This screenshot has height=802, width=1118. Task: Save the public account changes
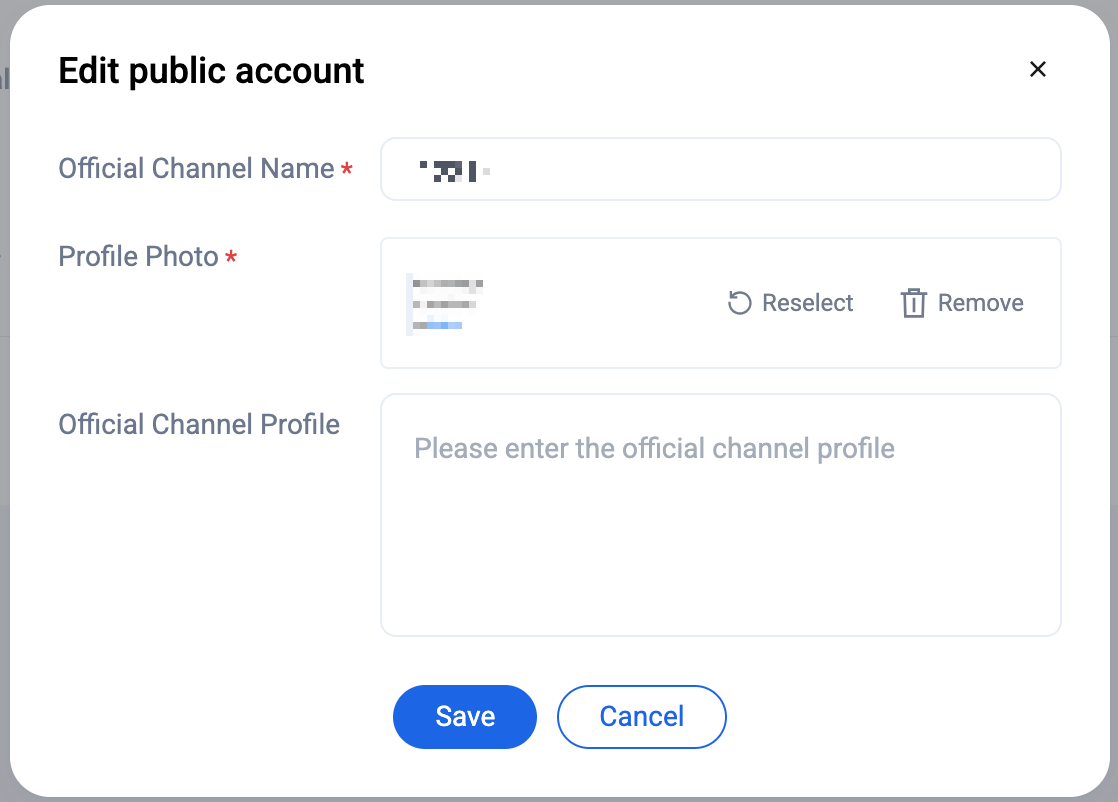[x=465, y=716]
